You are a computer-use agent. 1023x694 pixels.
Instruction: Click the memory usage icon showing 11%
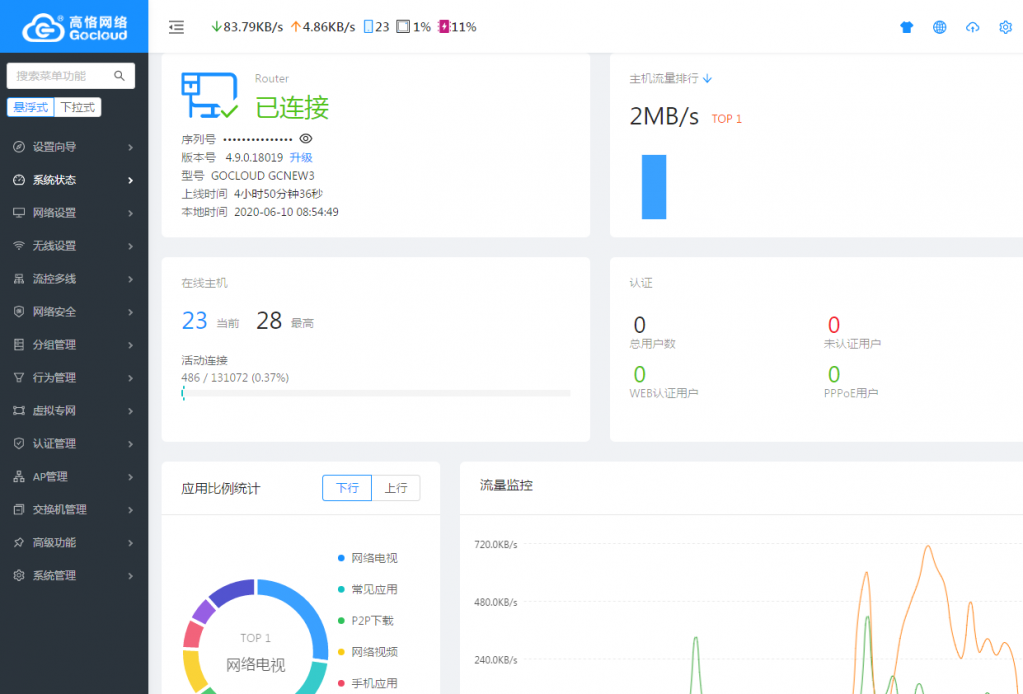[x=444, y=27]
